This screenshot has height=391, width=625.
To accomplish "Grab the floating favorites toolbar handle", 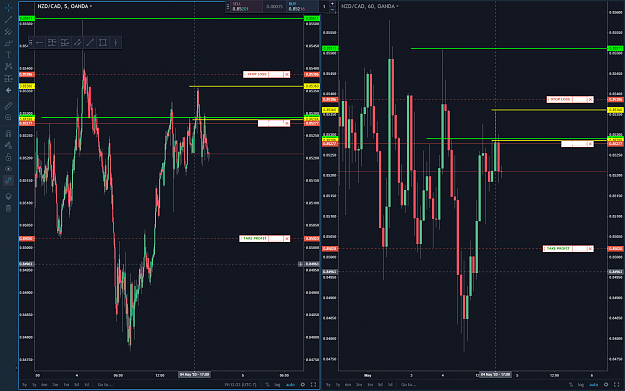I will point(31,42).
